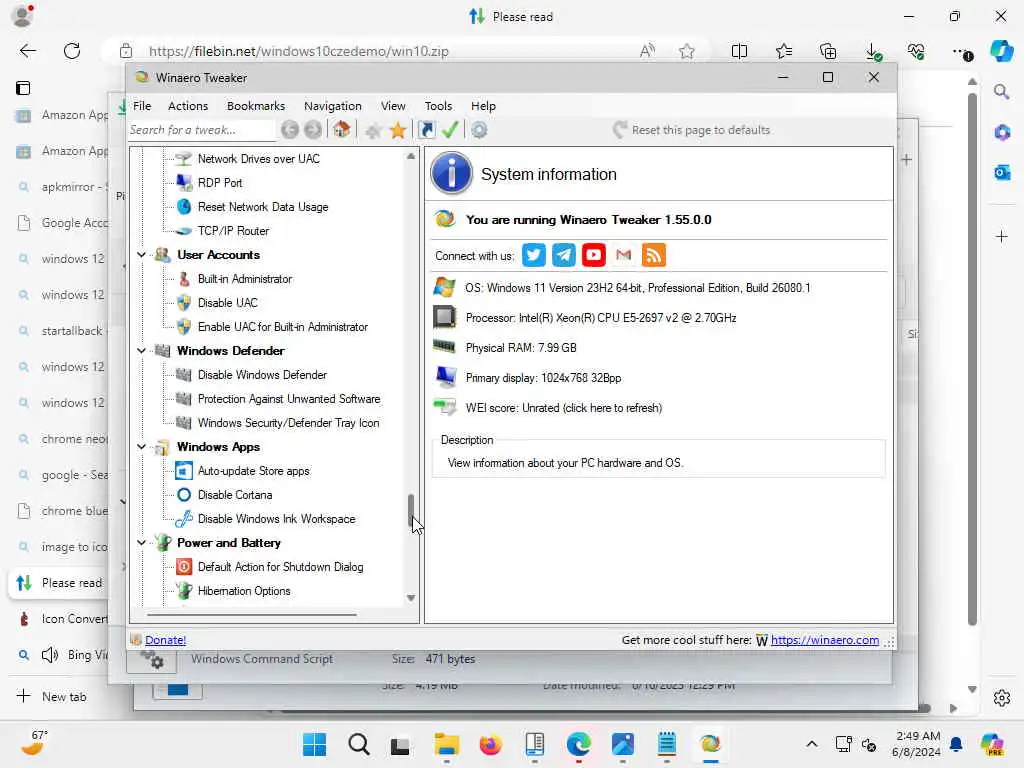Collapse the Windows Defender tree group
The width and height of the screenshot is (1024, 768).
click(x=141, y=351)
